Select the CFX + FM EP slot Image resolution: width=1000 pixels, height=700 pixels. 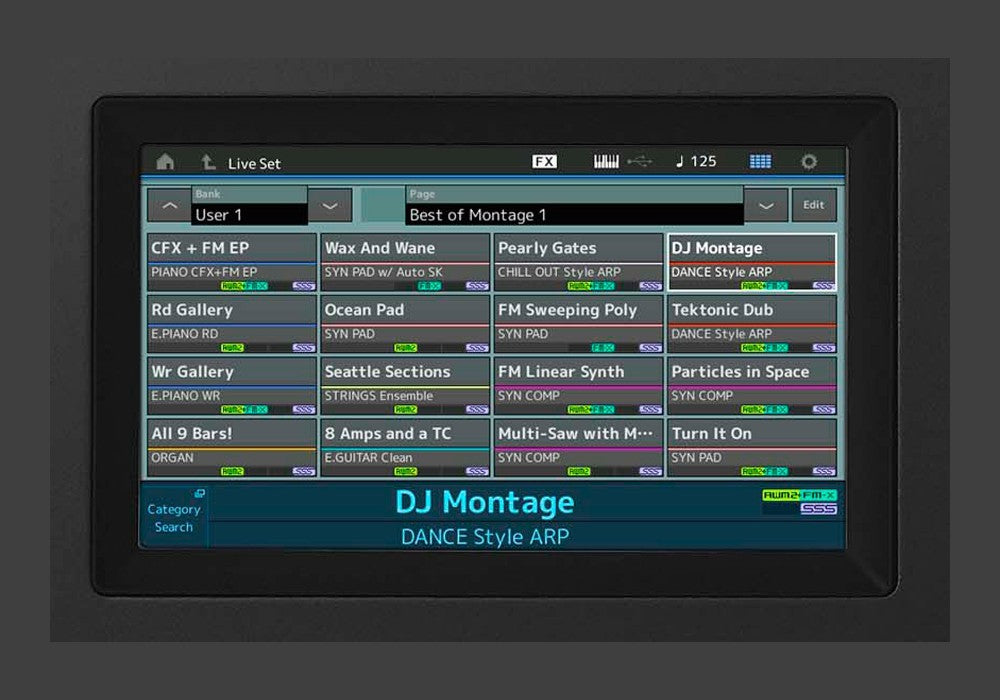click(x=232, y=263)
